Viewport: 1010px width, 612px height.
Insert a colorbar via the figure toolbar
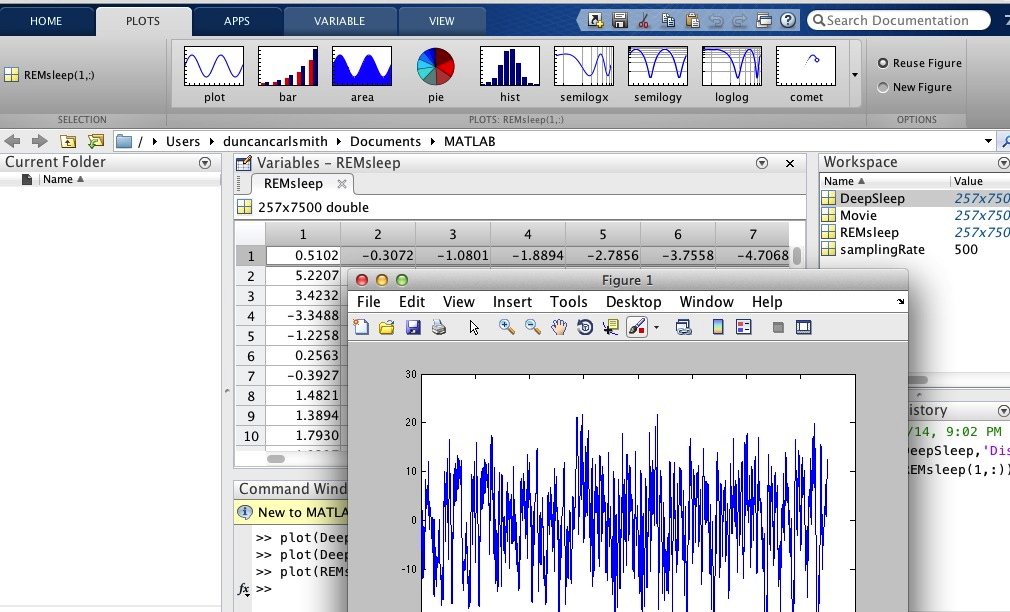(717, 327)
